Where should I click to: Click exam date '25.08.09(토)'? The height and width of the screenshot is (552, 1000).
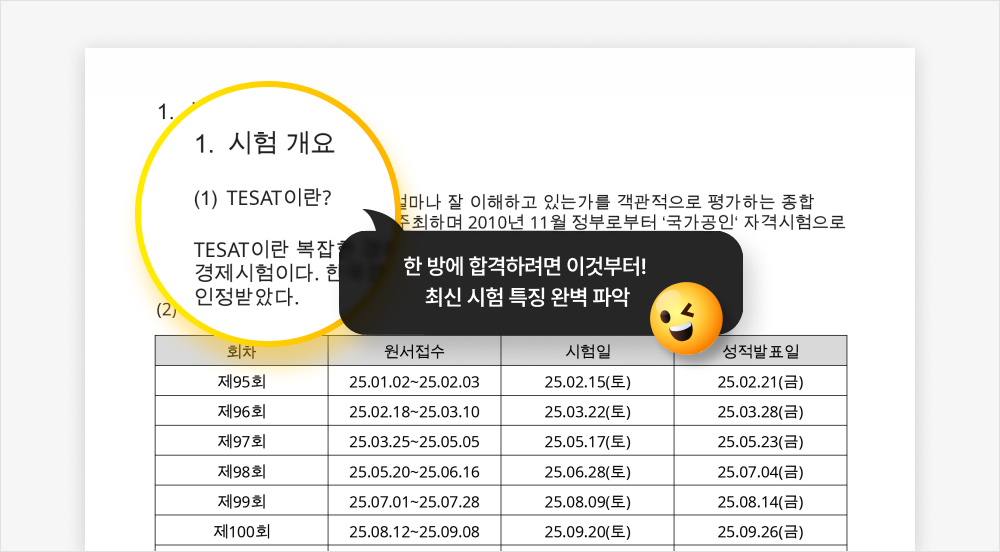587,502
